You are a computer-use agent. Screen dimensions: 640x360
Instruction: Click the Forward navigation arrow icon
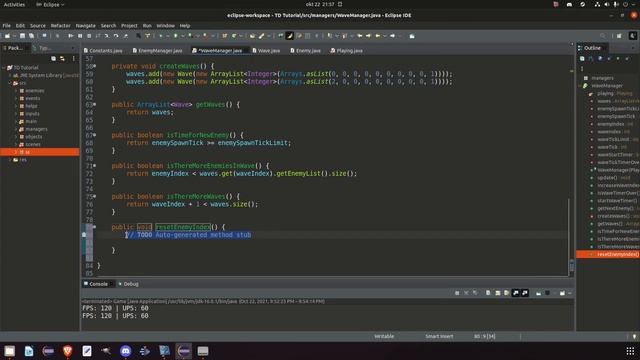(392, 36)
